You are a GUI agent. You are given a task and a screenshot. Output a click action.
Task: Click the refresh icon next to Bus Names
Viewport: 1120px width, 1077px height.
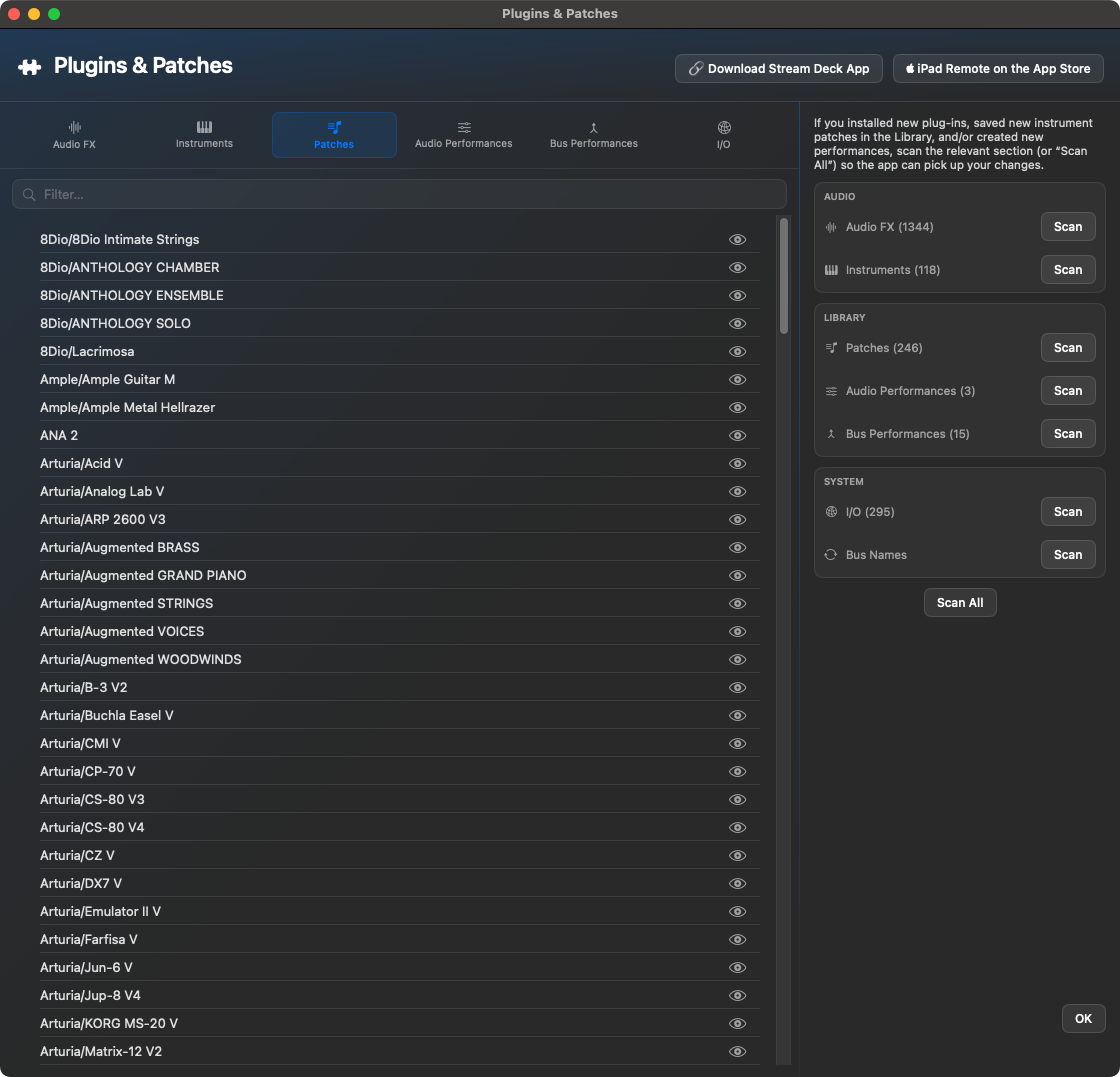pos(831,555)
